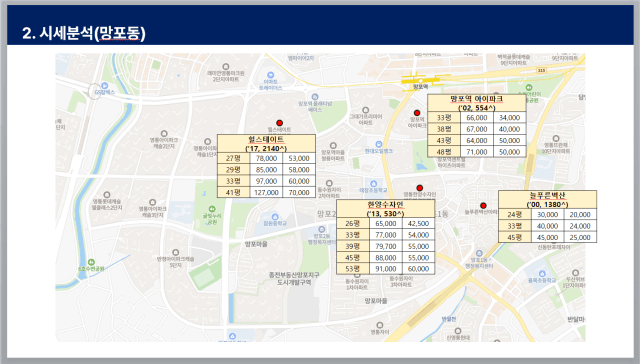This screenshot has width=640, height=364.
Task: Select the red marker at 한양수자인
Action: (x=419, y=188)
